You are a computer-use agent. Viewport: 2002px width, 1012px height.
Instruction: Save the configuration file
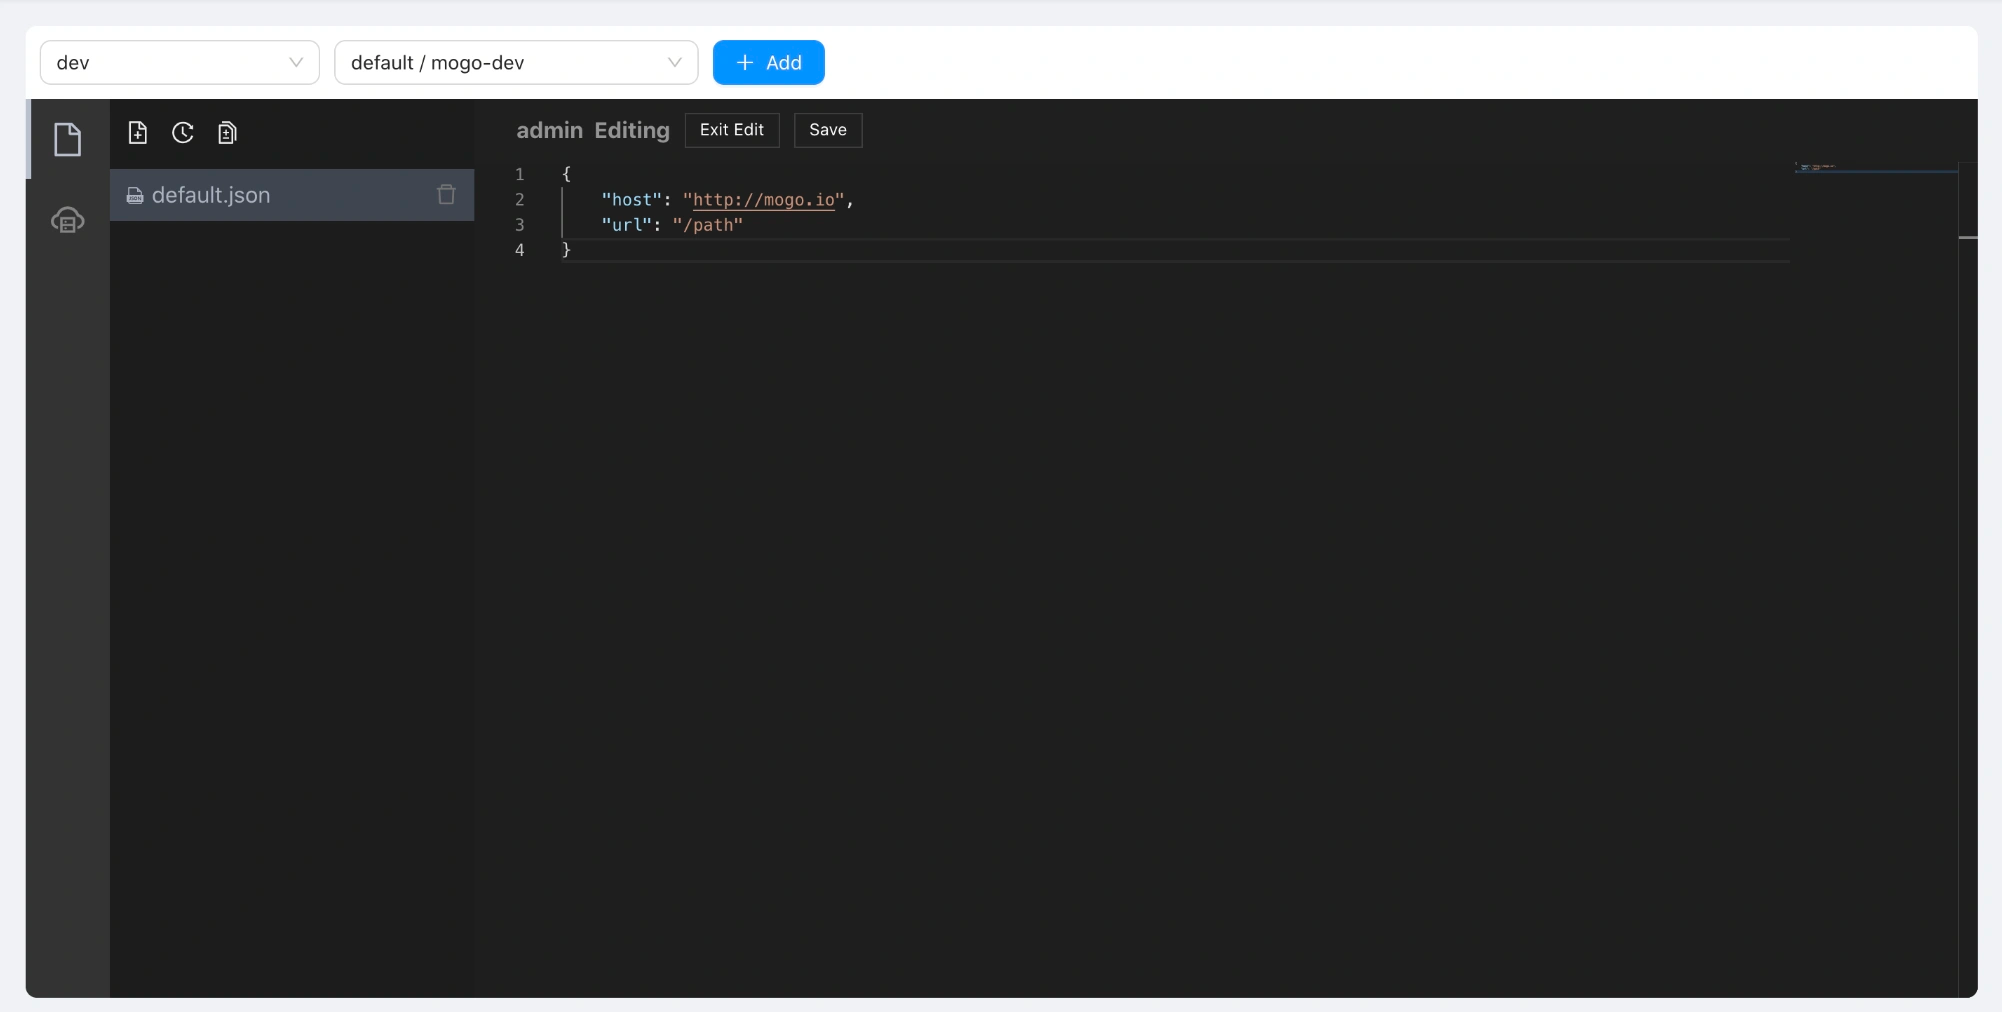(x=828, y=130)
